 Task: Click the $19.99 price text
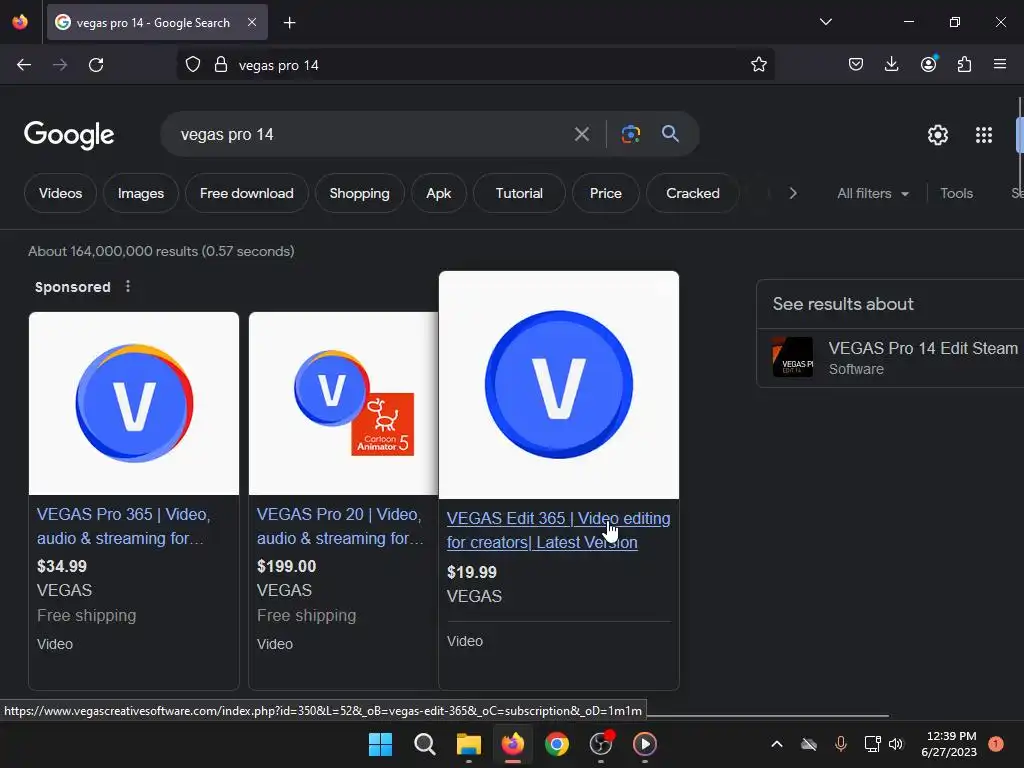click(x=472, y=573)
